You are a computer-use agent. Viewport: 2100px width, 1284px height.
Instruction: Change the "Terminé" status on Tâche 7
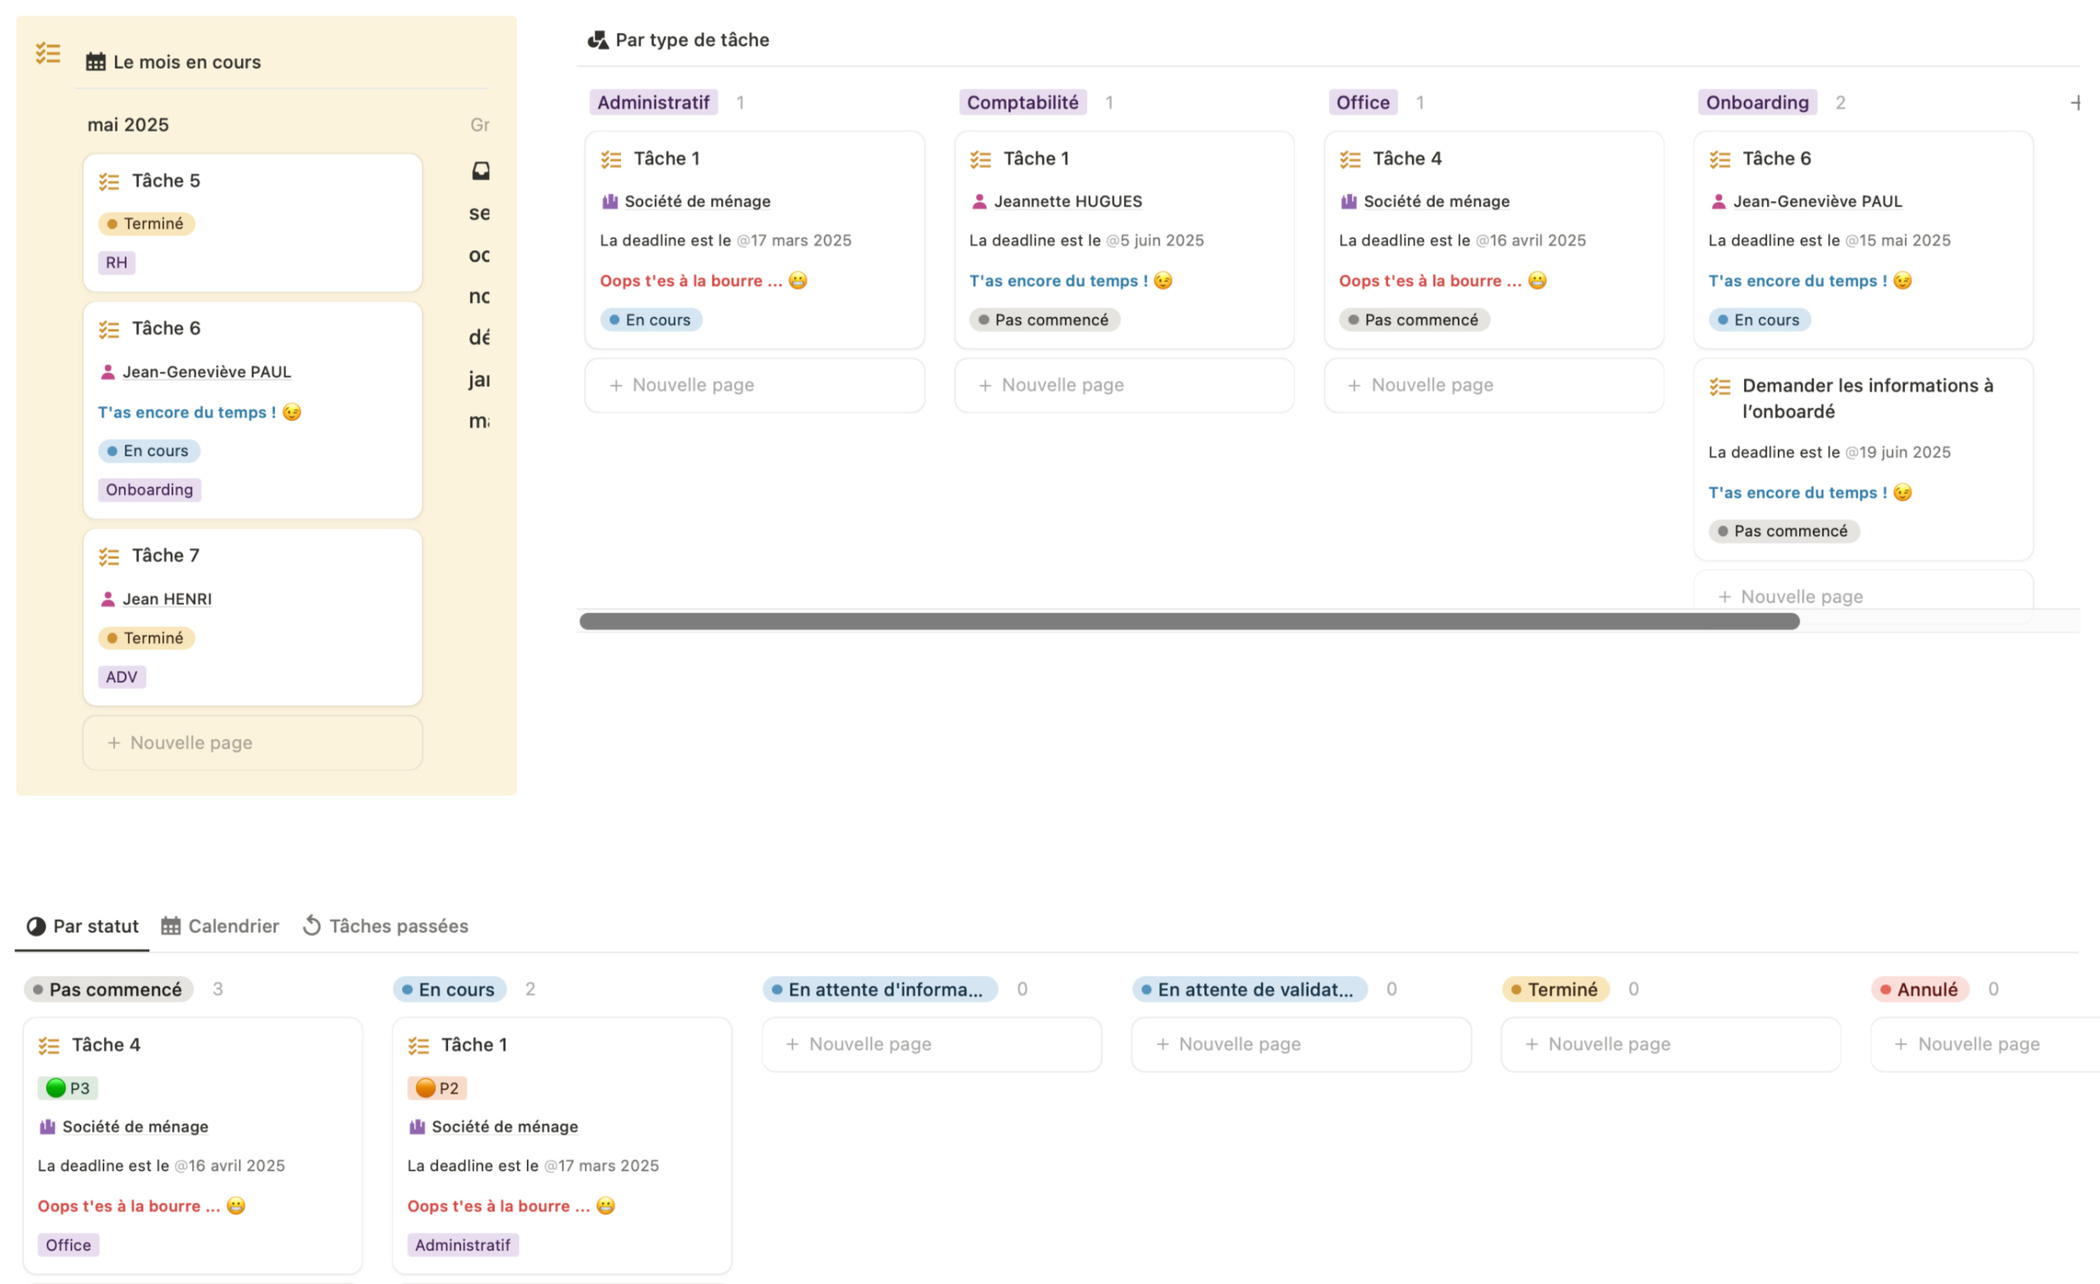pyautogui.click(x=146, y=637)
